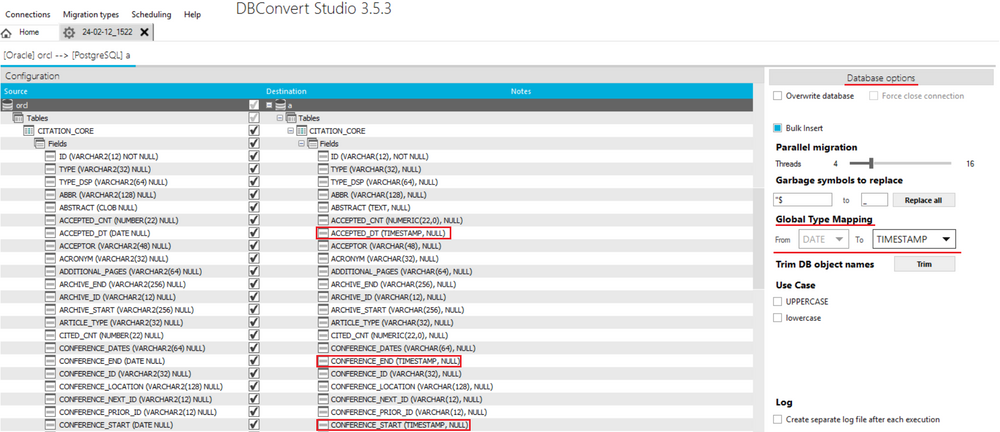Click field icon of destination ID (VARCHAR(12), NOT NULL)
The width and height of the screenshot is (1000, 432).
(323, 156)
